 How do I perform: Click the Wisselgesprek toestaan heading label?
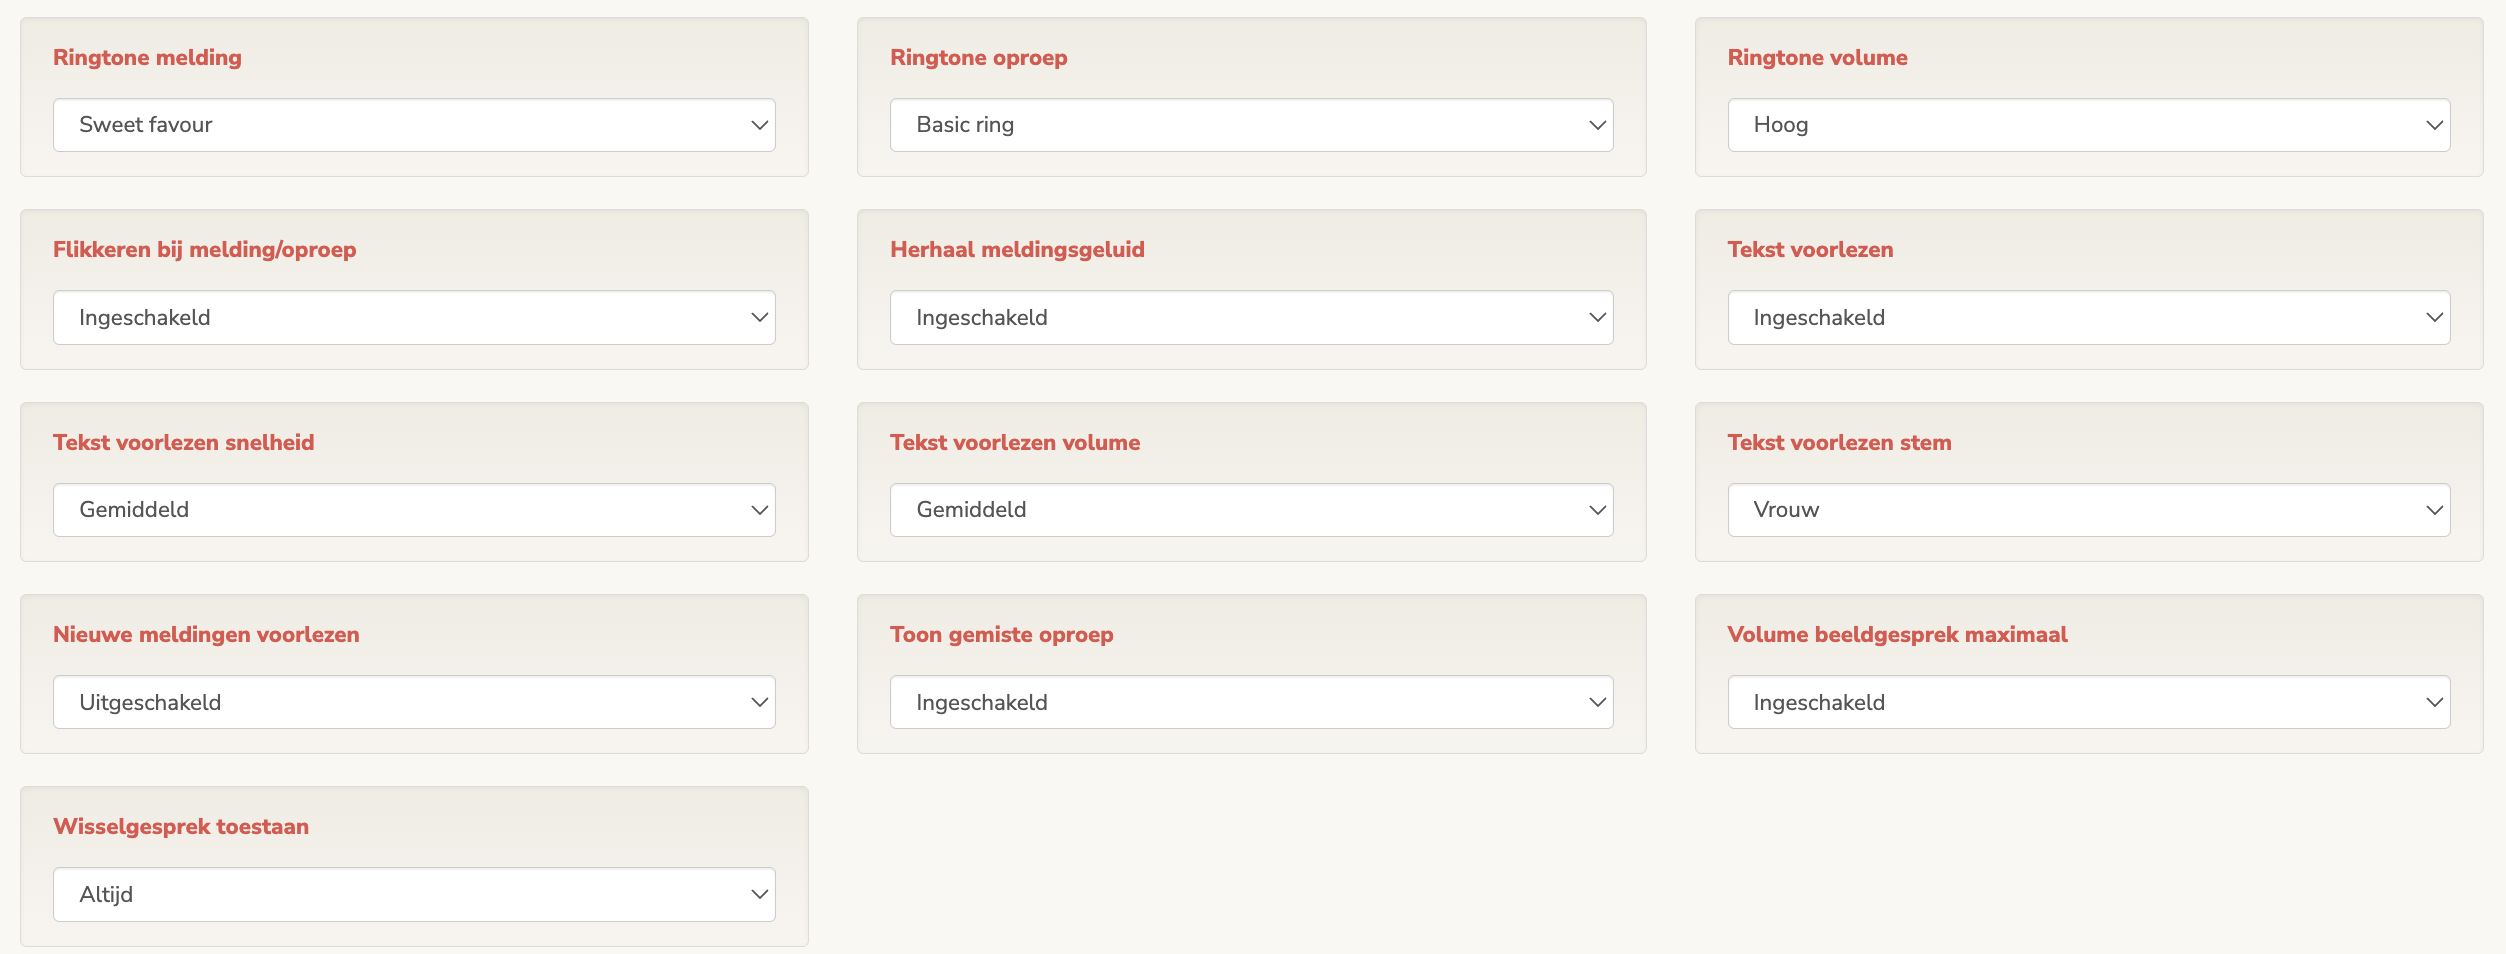tap(181, 826)
